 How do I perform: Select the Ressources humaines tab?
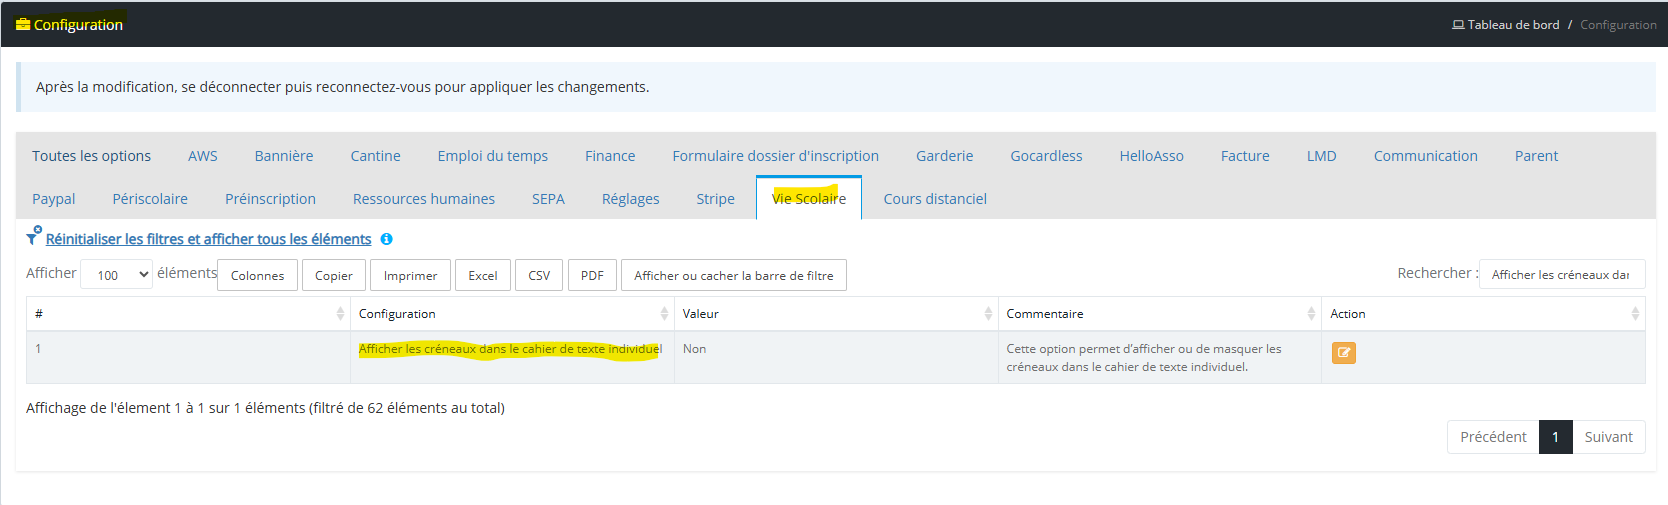(423, 199)
